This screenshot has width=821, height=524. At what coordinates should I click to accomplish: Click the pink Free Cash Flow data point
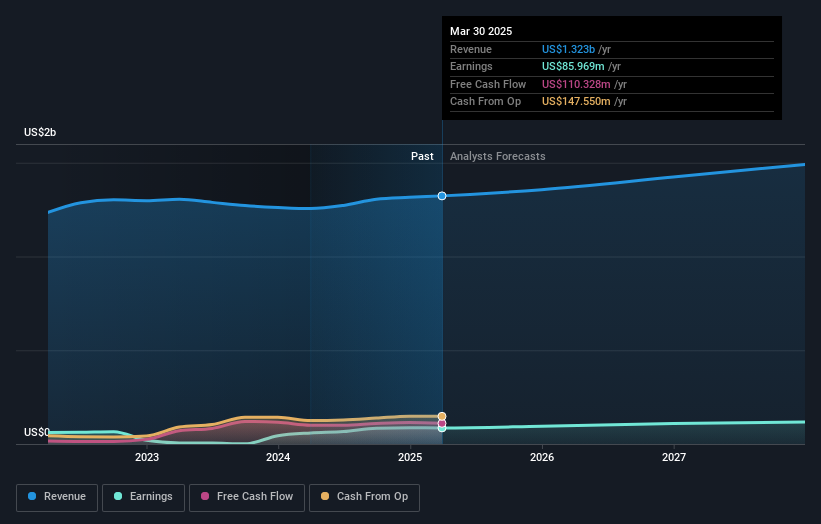(442, 423)
